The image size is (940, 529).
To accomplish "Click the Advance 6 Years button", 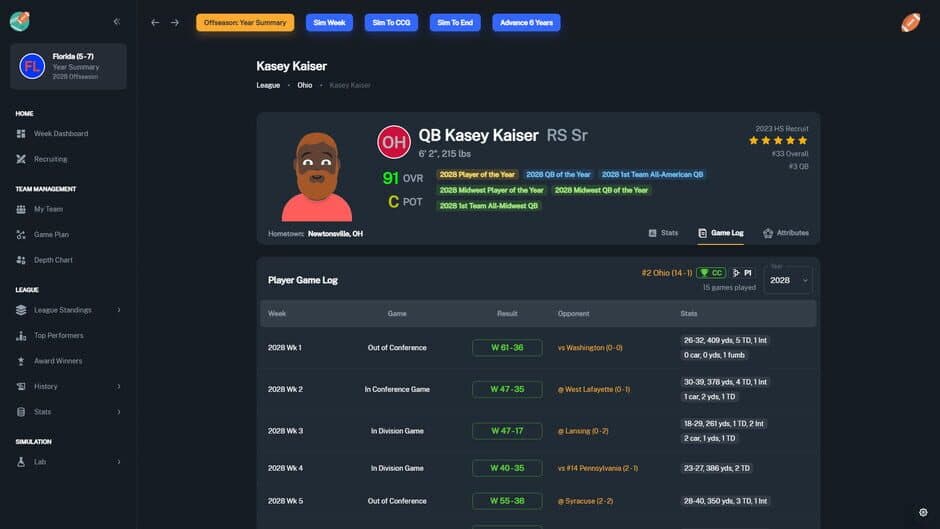I will coord(526,22).
